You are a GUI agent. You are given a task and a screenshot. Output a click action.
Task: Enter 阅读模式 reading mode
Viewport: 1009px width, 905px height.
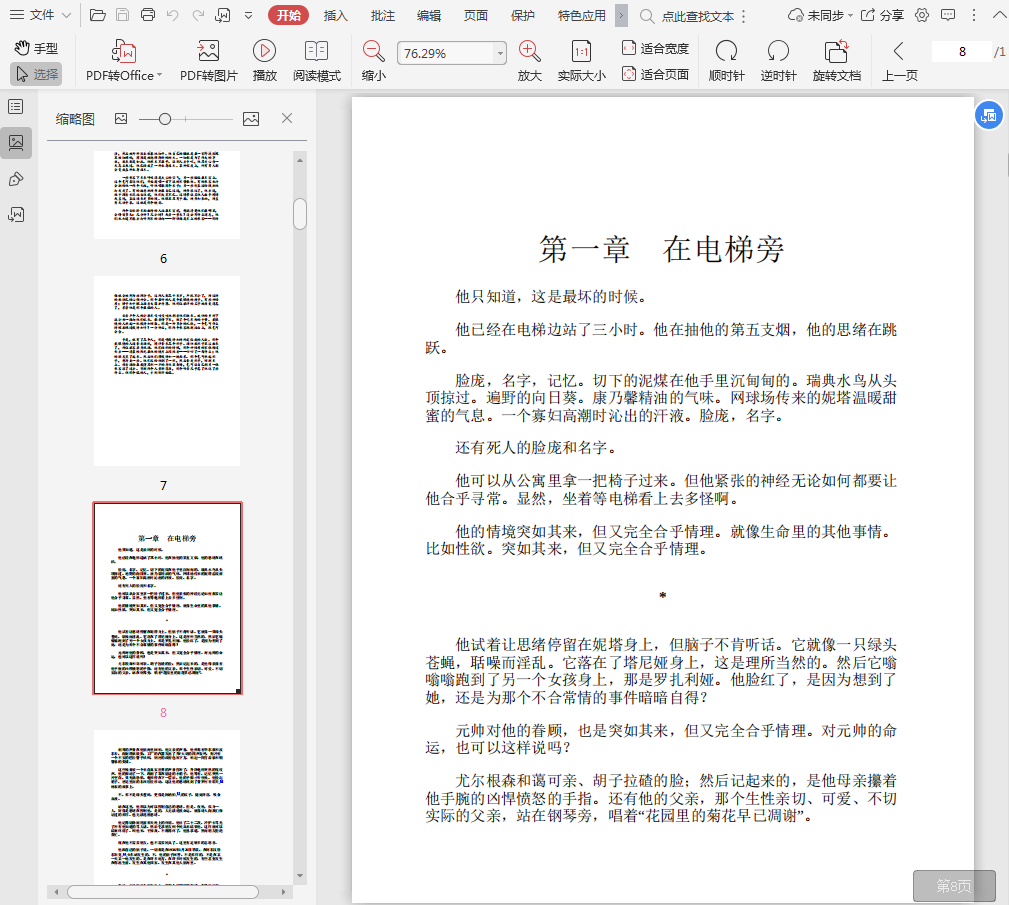[x=317, y=61]
